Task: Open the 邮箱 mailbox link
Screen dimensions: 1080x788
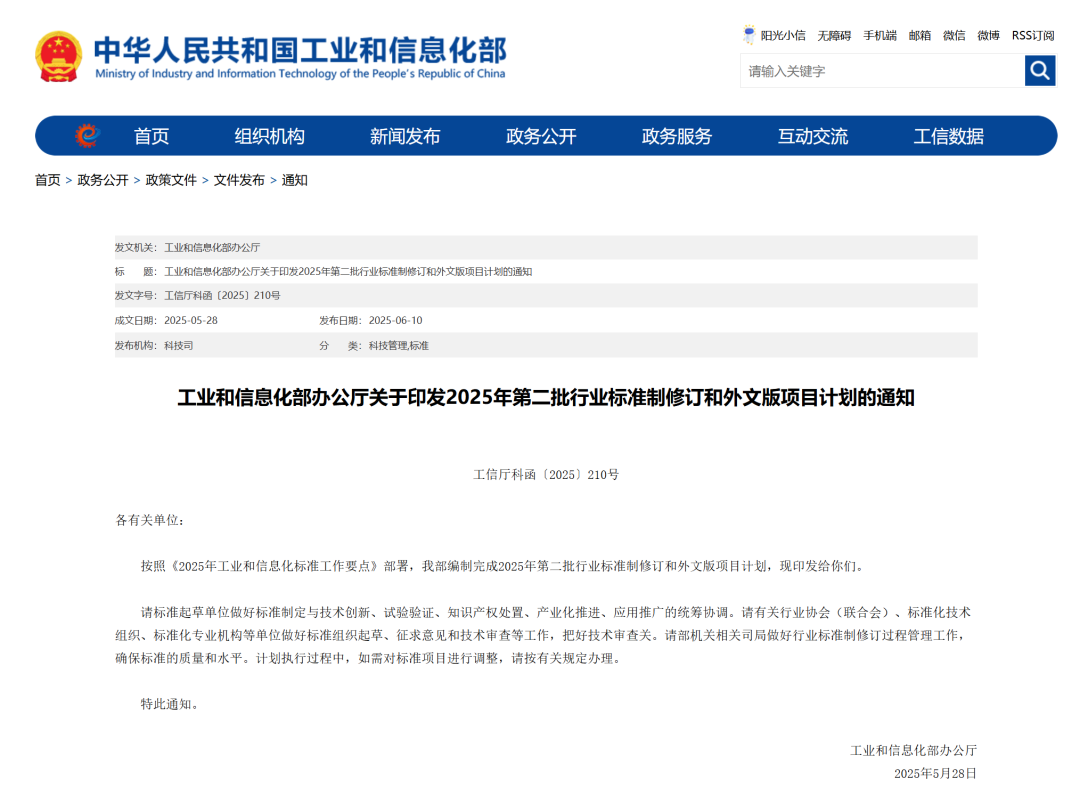Action: pos(919,35)
